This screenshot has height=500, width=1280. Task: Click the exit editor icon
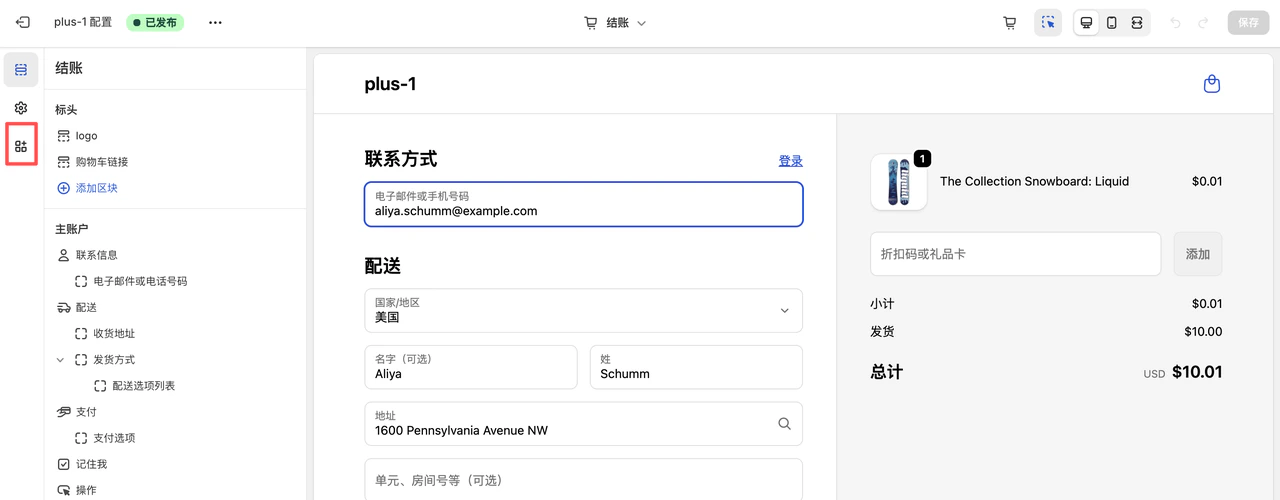pyautogui.click(x=22, y=22)
